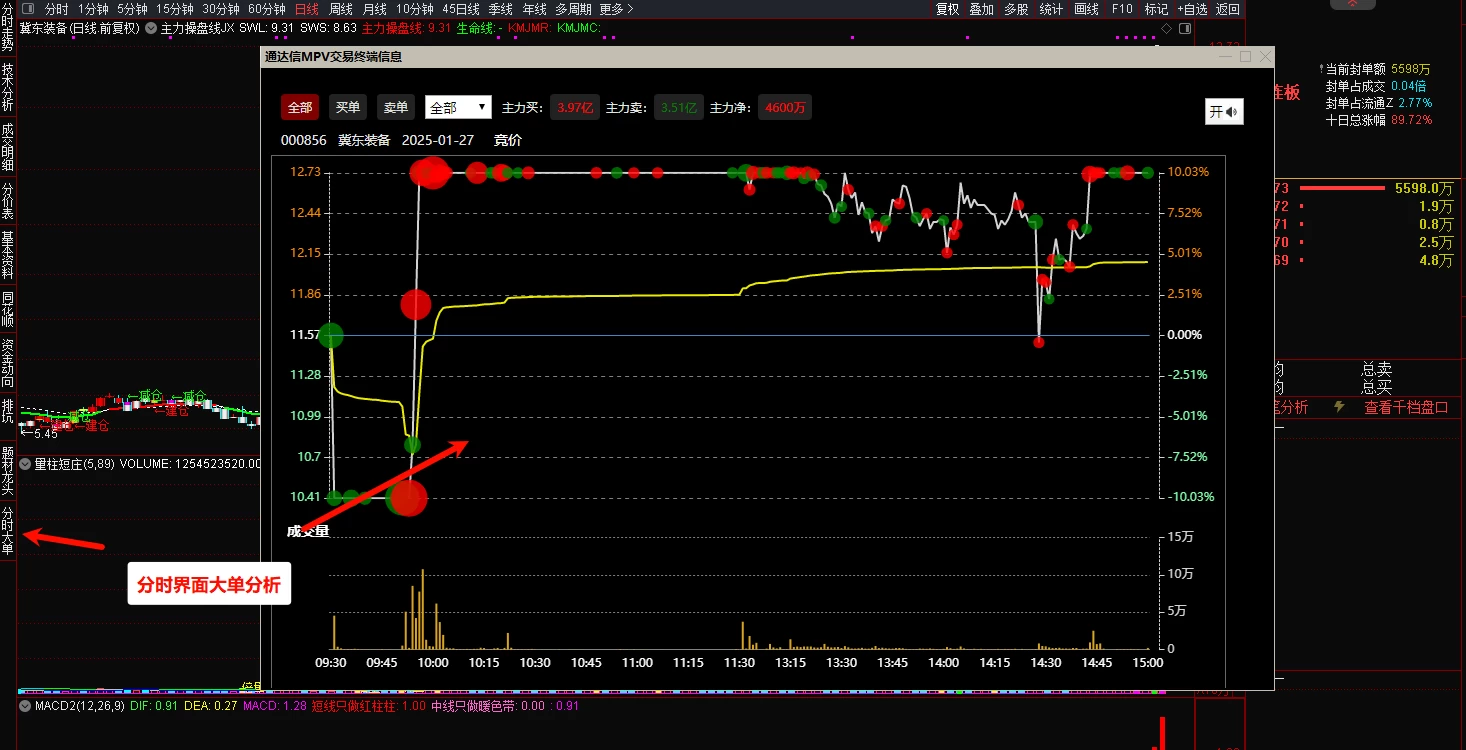
Task: Switch to the 5分钟 period tab
Action: pyautogui.click(x=132, y=9)
